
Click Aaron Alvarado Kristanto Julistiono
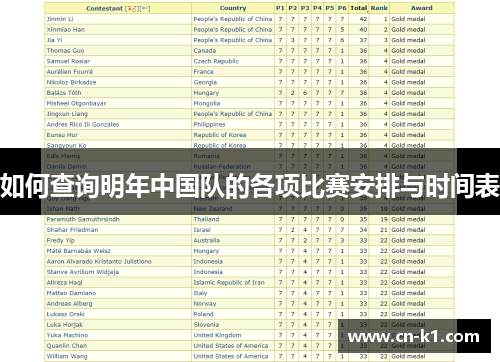tap(99, 261)
